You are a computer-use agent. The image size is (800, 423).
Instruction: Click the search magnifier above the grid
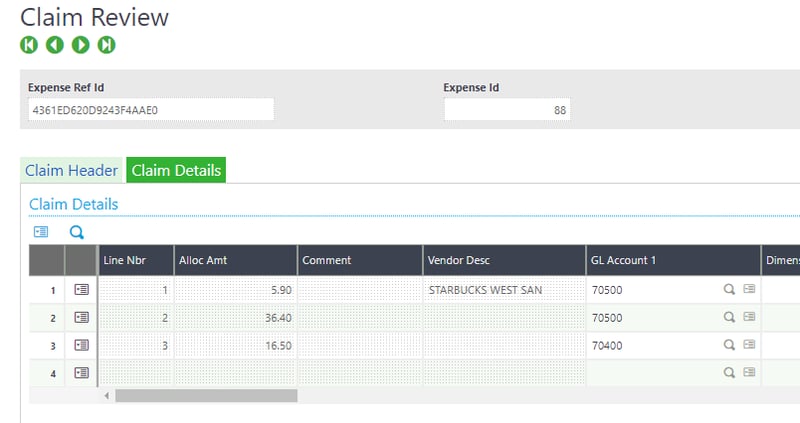pyautogui.click(x=76, y=232)
